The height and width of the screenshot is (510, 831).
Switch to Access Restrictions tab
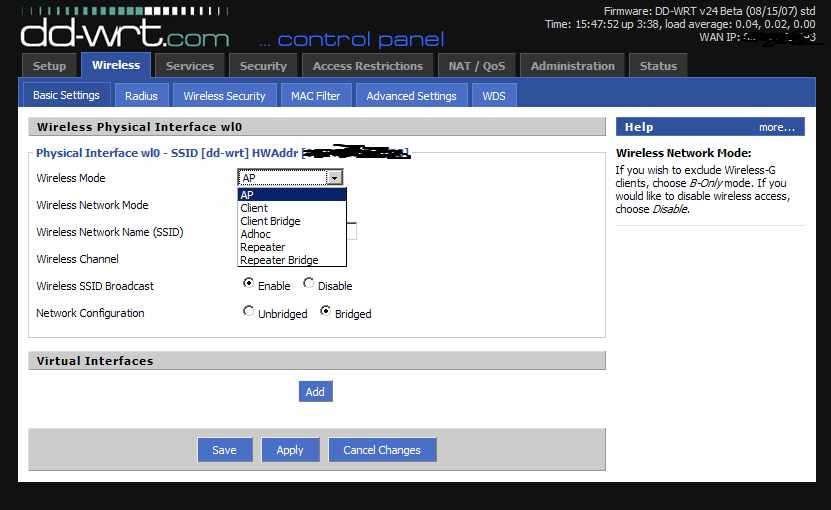click(368, 66)
